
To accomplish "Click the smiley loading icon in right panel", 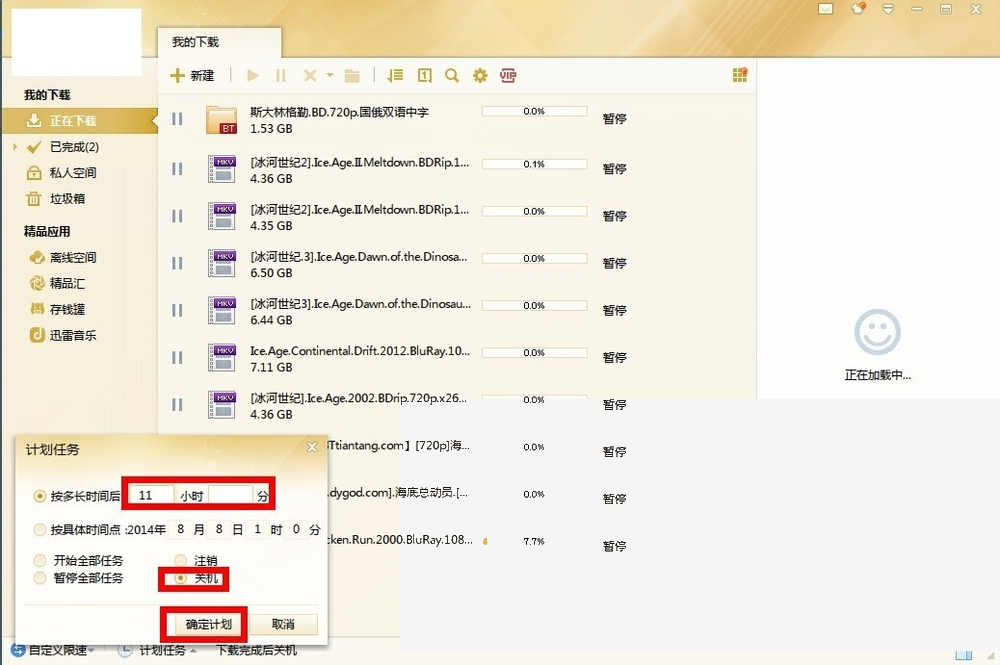I will click(x=878, y=332).
